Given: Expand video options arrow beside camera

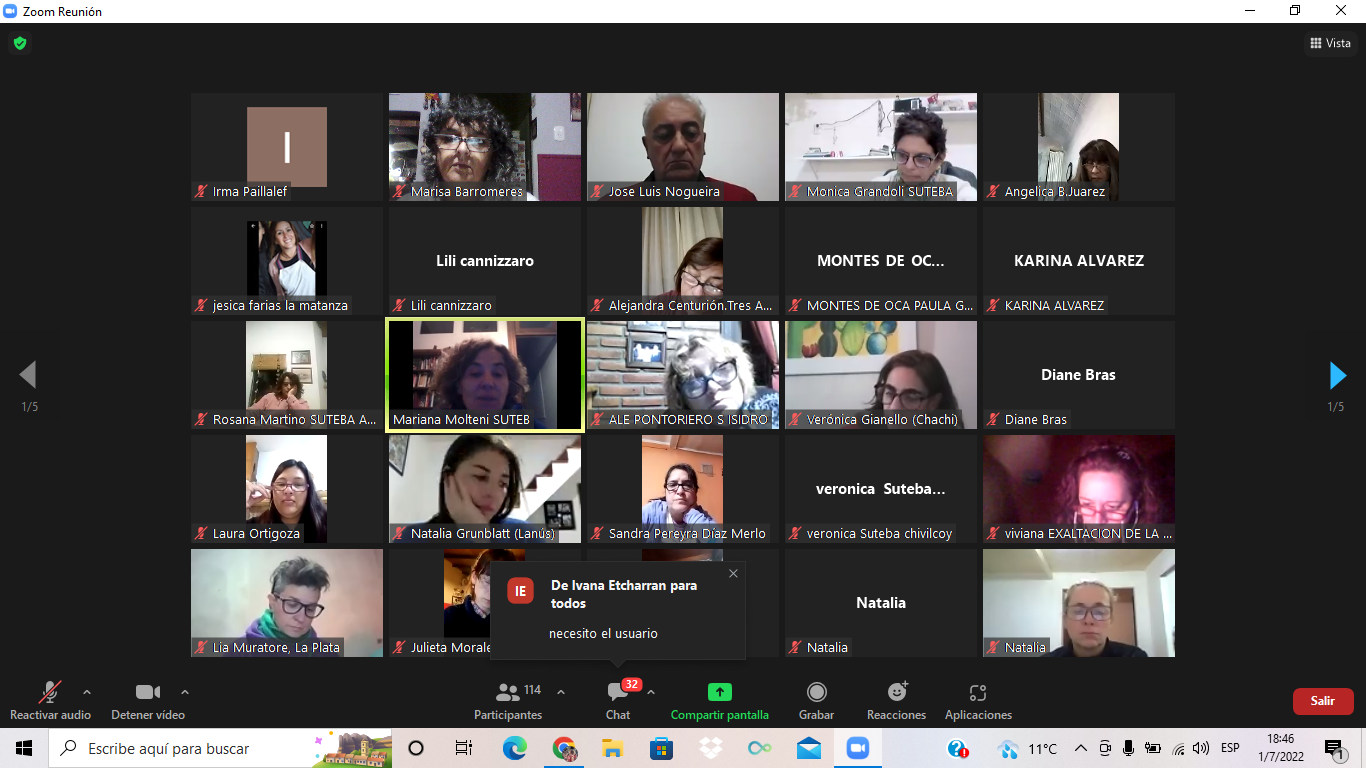Looking at the screenshot, I should click(185, 692).
